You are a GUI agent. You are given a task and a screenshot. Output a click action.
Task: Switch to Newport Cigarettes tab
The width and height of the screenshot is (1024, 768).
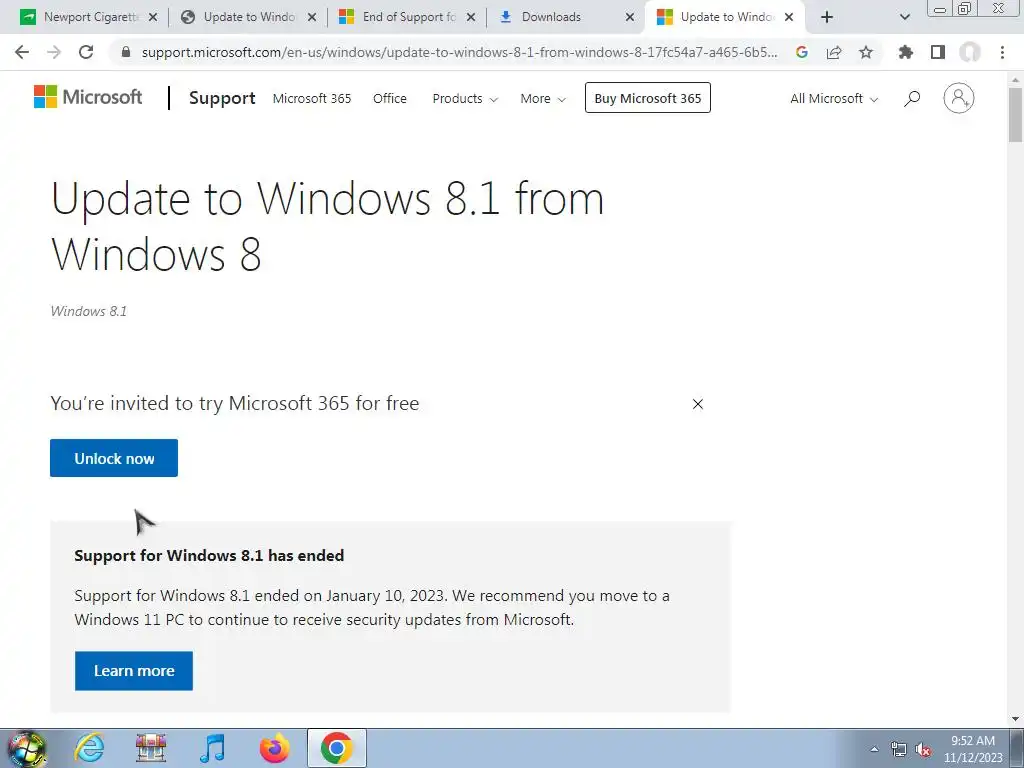[x=89, y=17]
